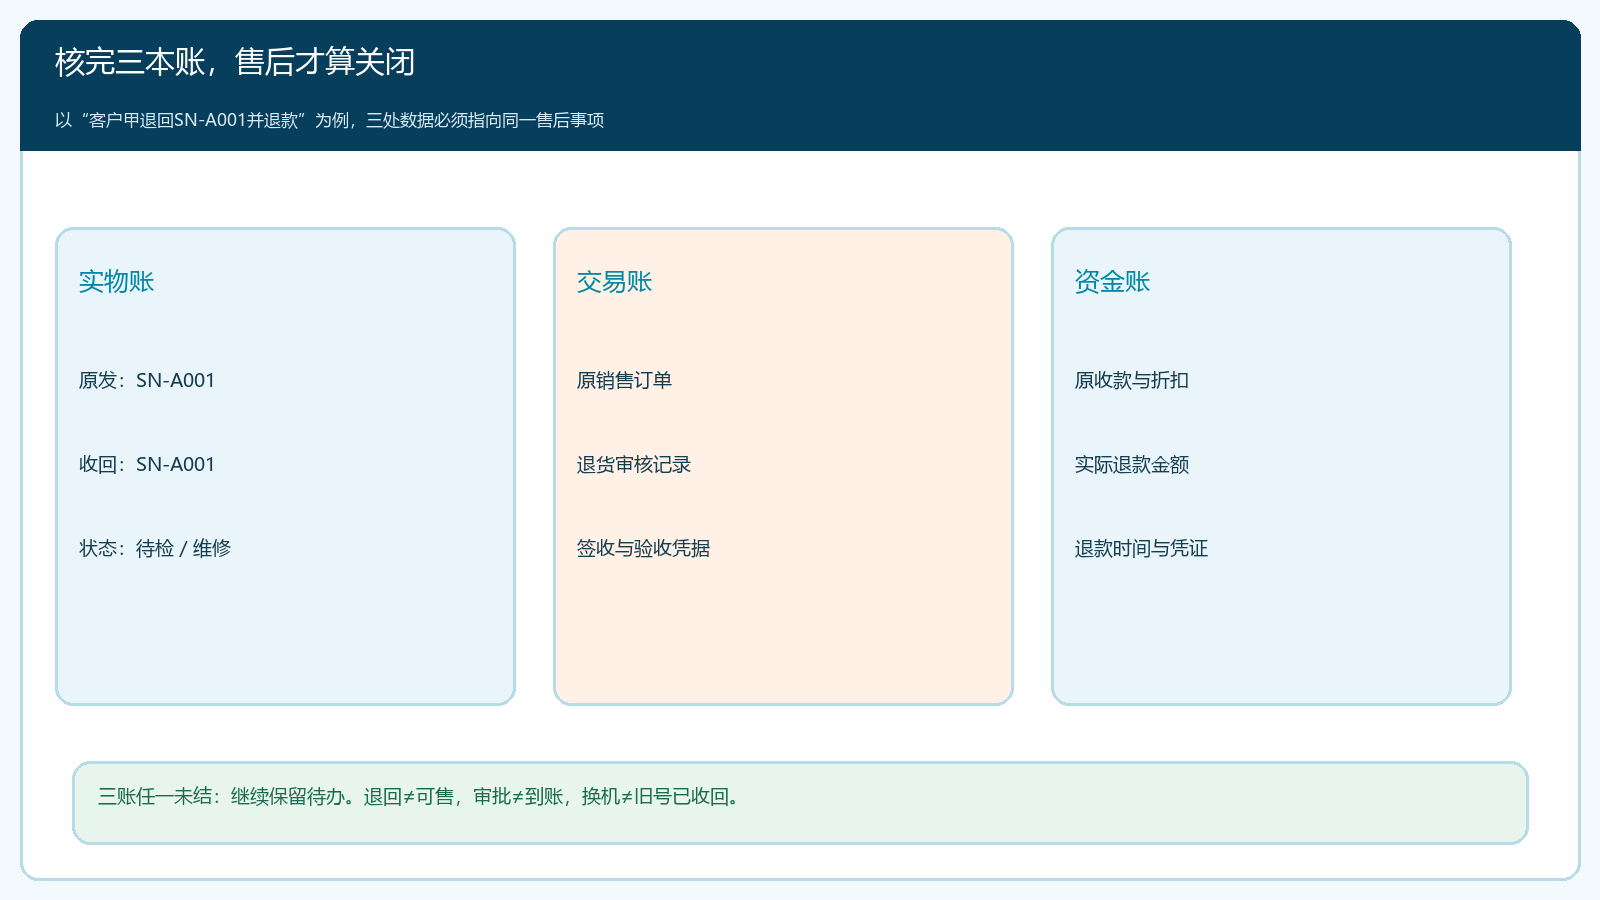The image size is (1600, 900).
Task: Click the green note starting 三账任一未结
Action: 800,803
